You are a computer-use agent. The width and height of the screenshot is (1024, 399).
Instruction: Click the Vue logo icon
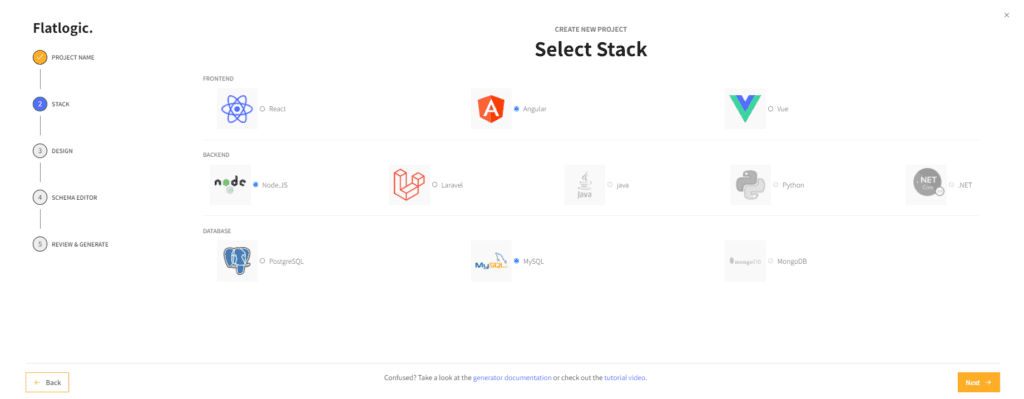tap(745, 109)
